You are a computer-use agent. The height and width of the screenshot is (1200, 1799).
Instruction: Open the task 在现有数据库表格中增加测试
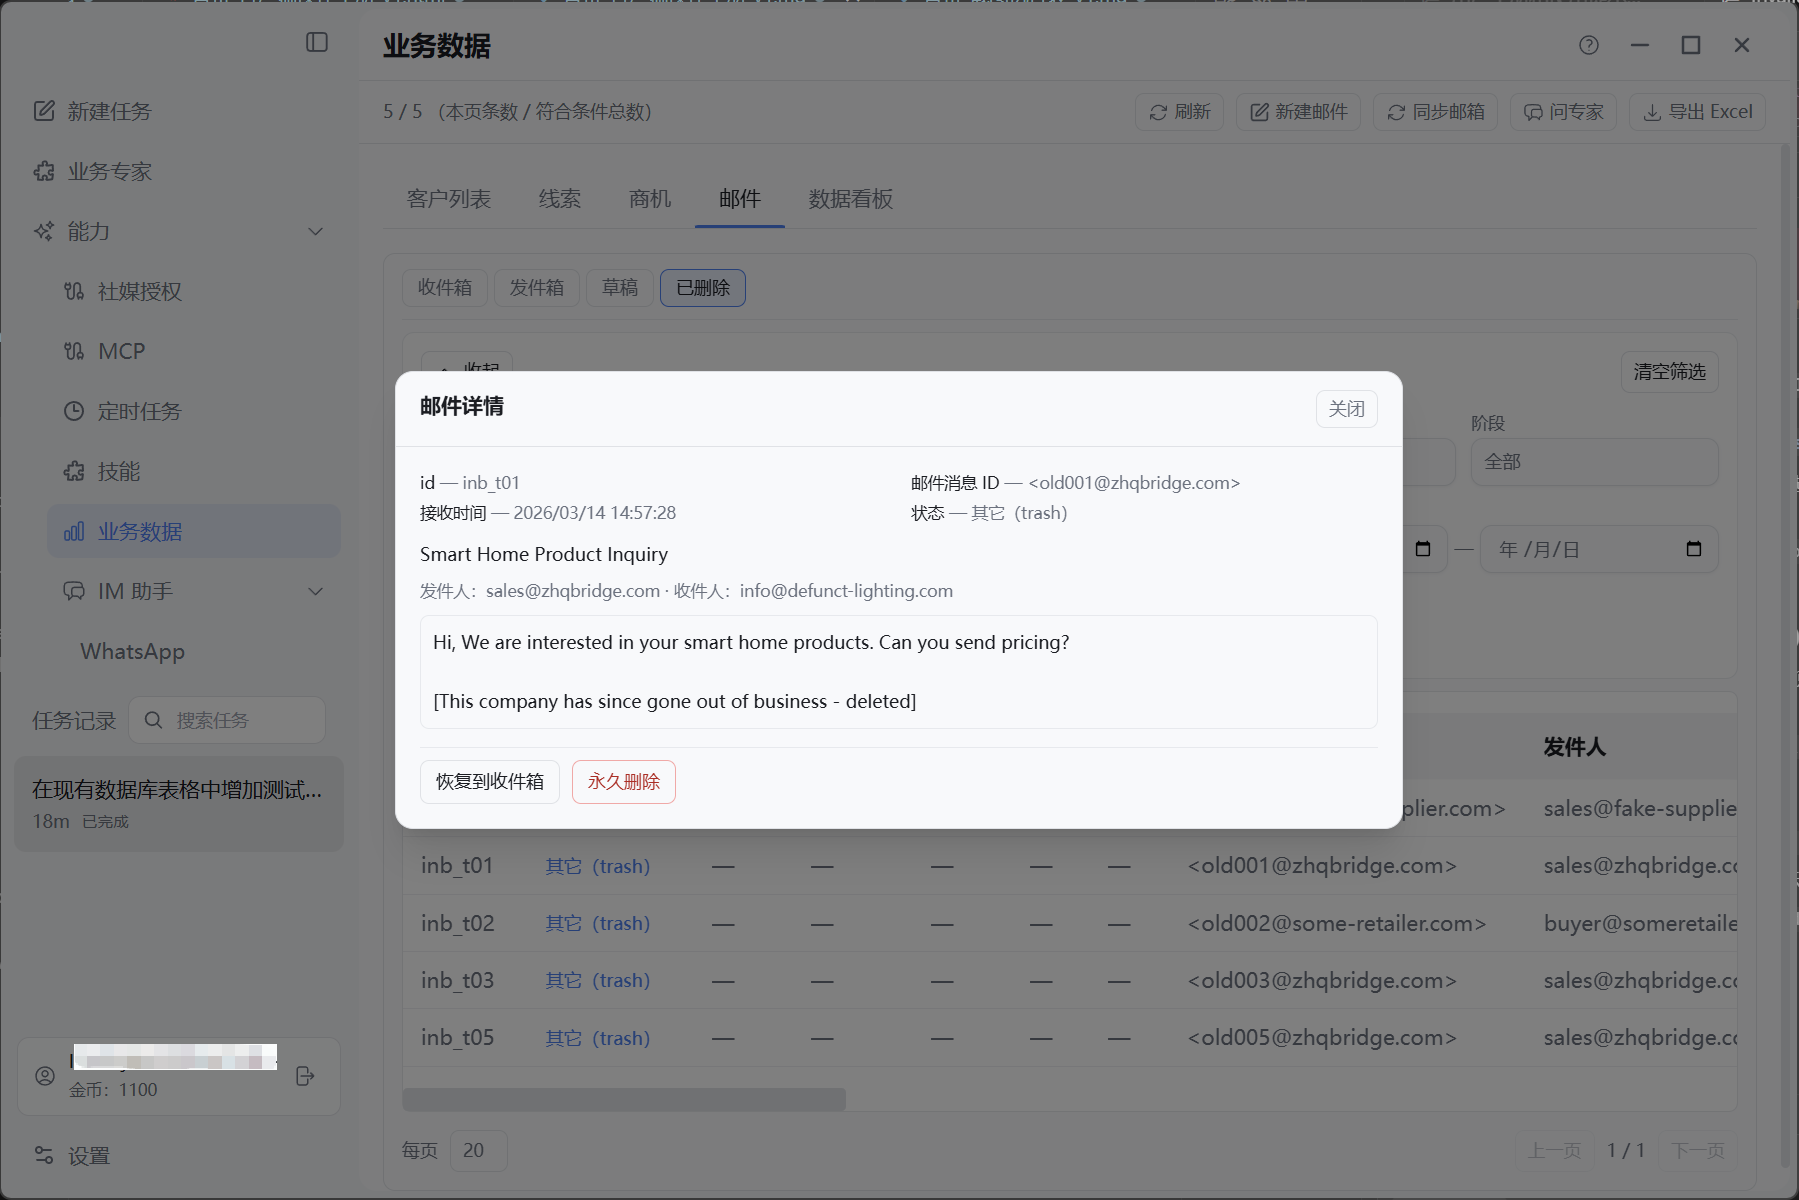coord(179,804)
